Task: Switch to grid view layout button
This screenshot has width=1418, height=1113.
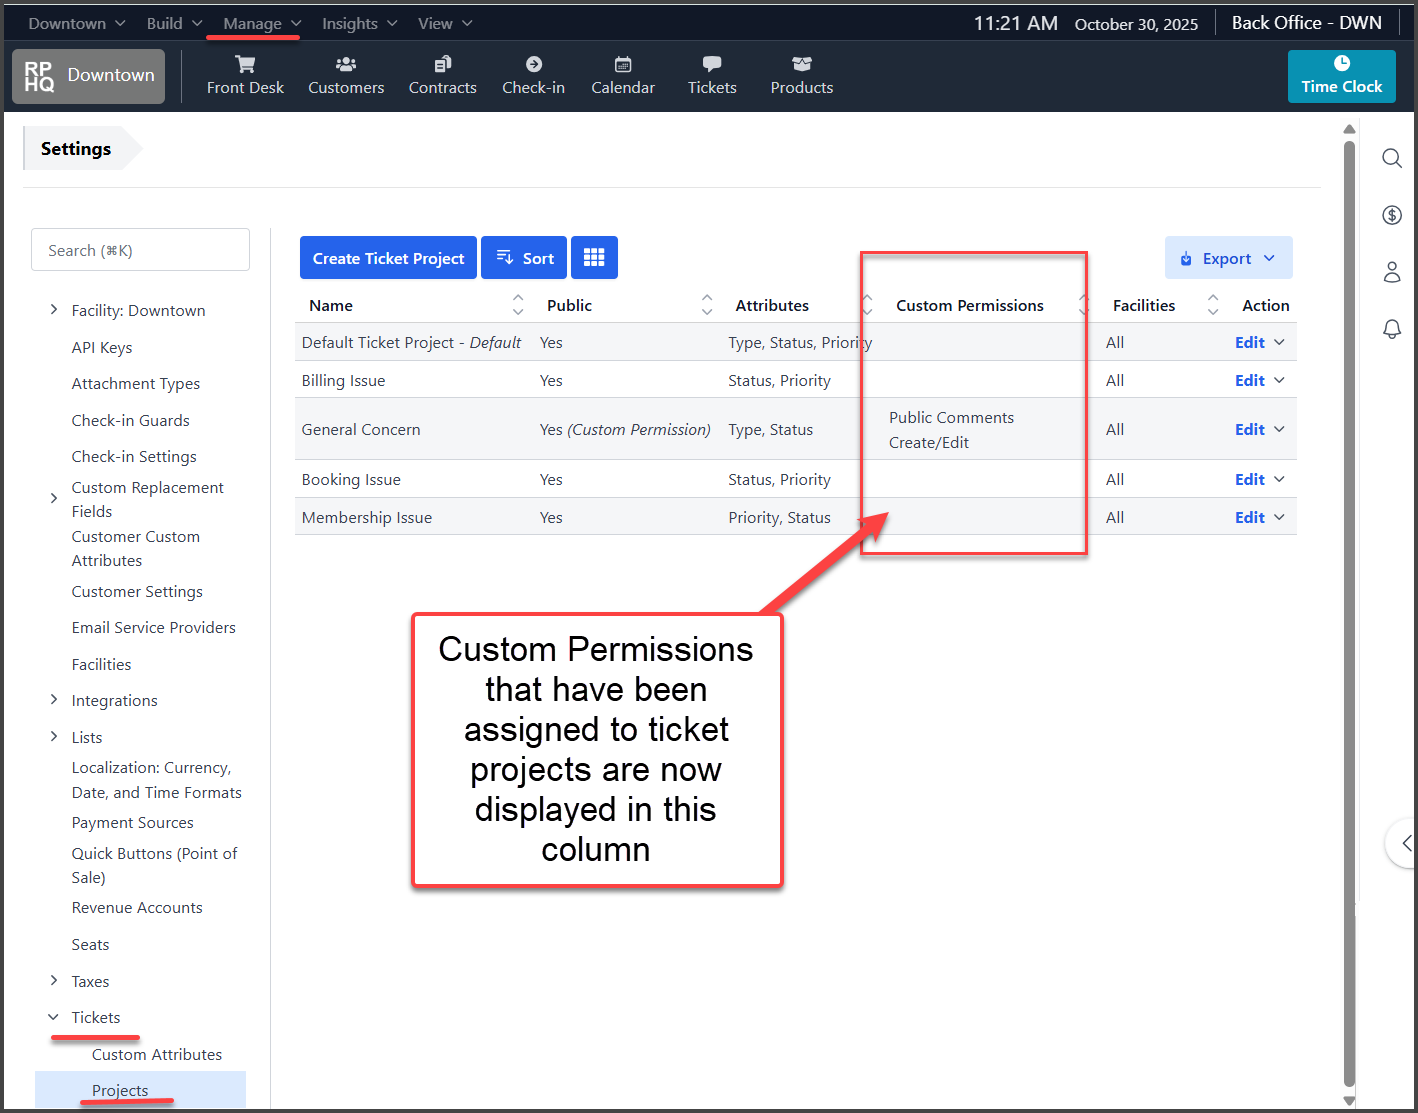Action: tap(594, 258)
